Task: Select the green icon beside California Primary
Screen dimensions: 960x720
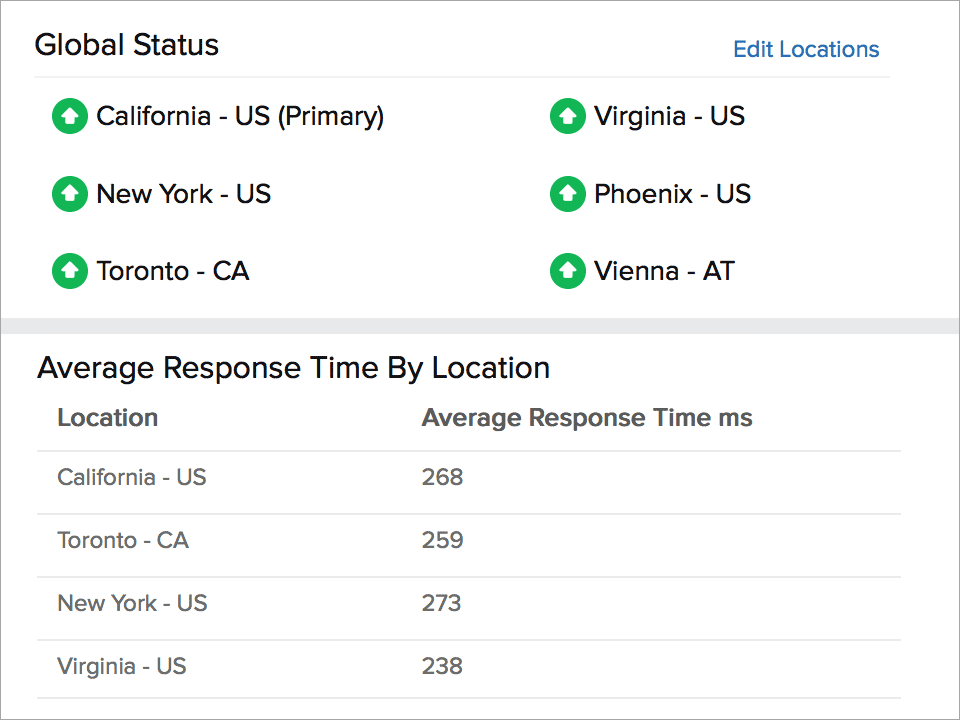Action: coord(70,116)
